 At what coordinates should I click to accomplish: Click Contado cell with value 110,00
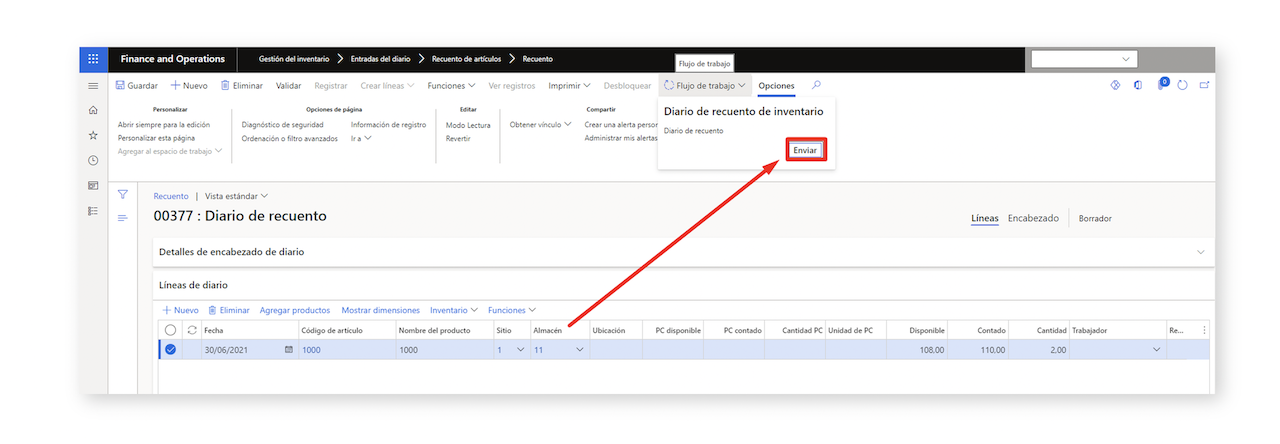tap(978, 349)
